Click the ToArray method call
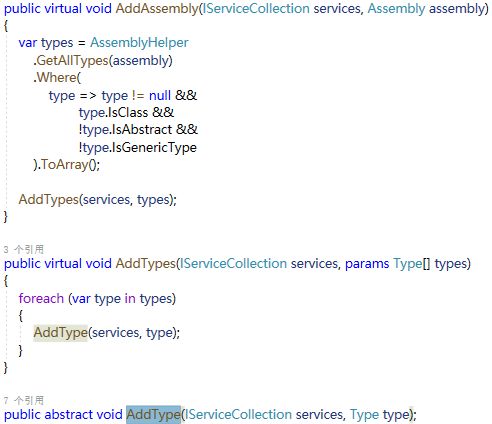 point(64,164)
